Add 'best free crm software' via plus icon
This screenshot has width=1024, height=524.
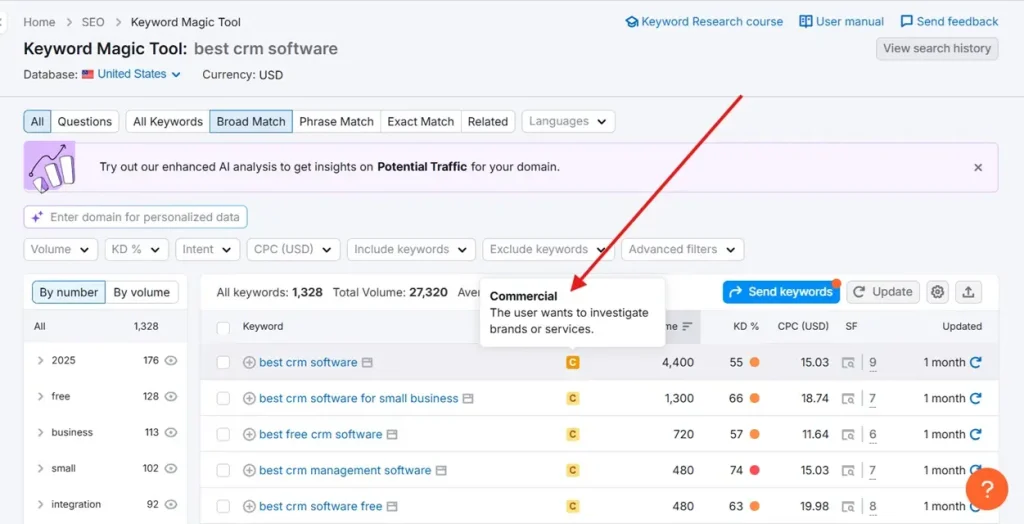click(x=249, y=434)
